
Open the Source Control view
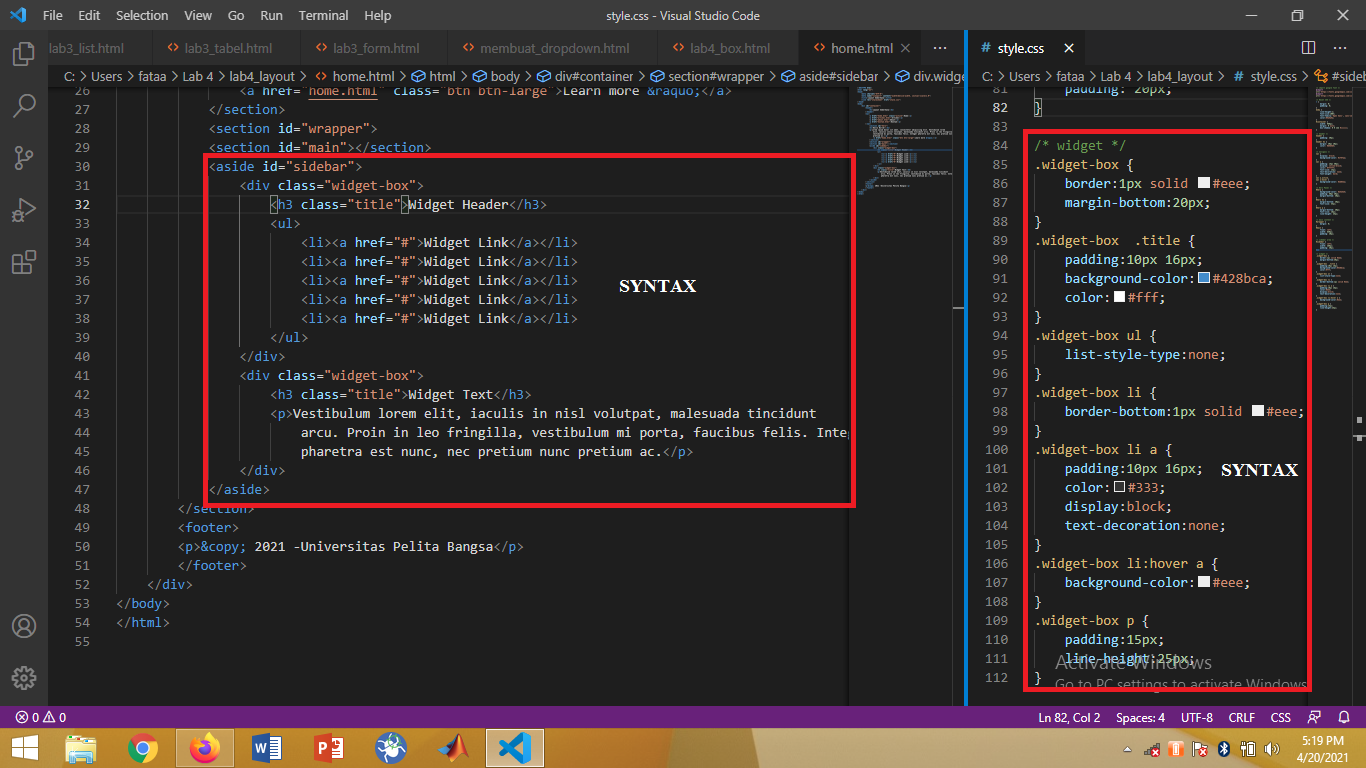[x=23, y=157]
